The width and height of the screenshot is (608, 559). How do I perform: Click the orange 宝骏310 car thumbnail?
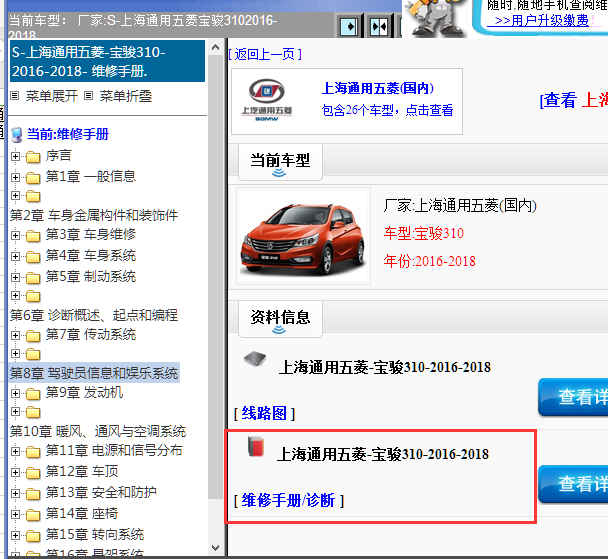click(x=303, y=236)
